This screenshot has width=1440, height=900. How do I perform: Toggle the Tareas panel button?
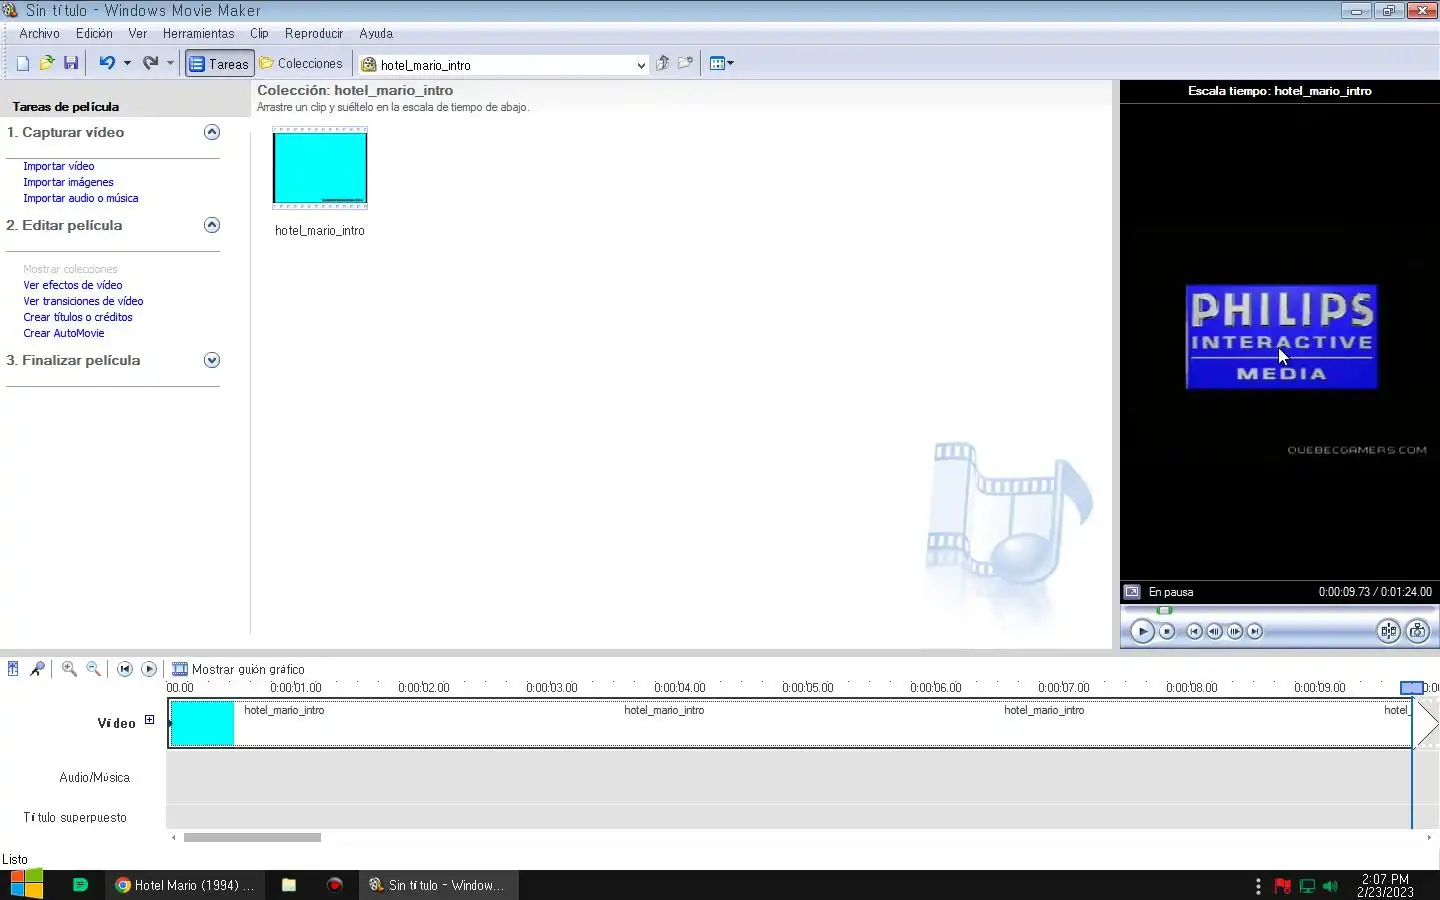click(218, 64)
